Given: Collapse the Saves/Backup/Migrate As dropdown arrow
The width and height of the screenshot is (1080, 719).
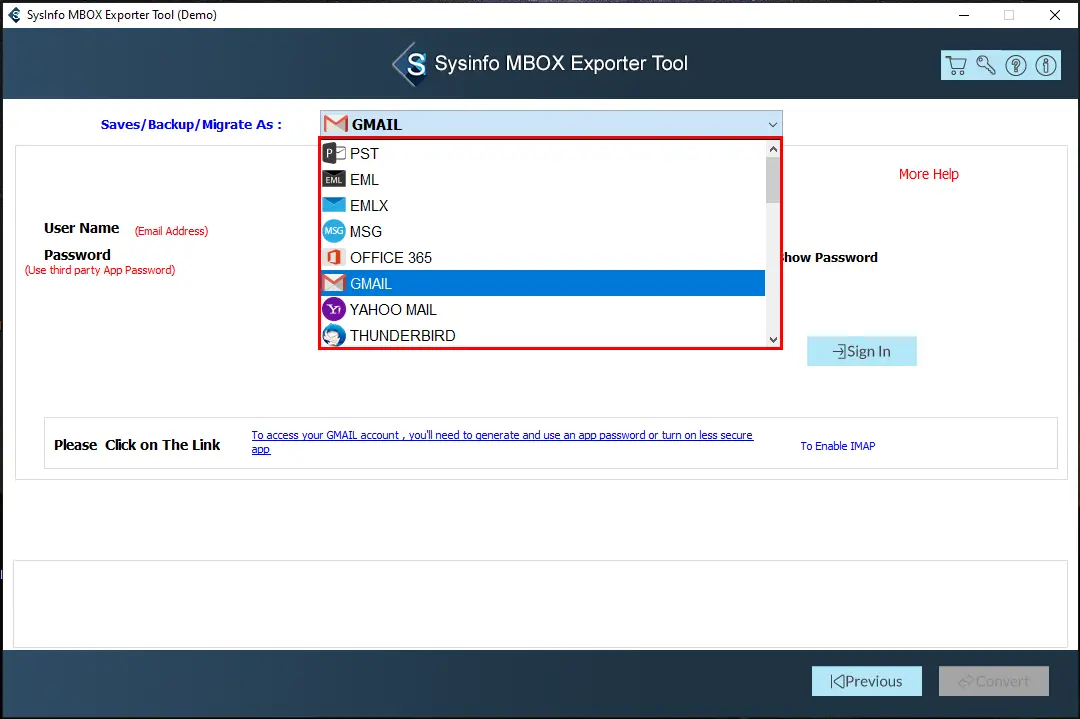Looking at the screenshot, I should pyautogui.click(x=772, y=125).
